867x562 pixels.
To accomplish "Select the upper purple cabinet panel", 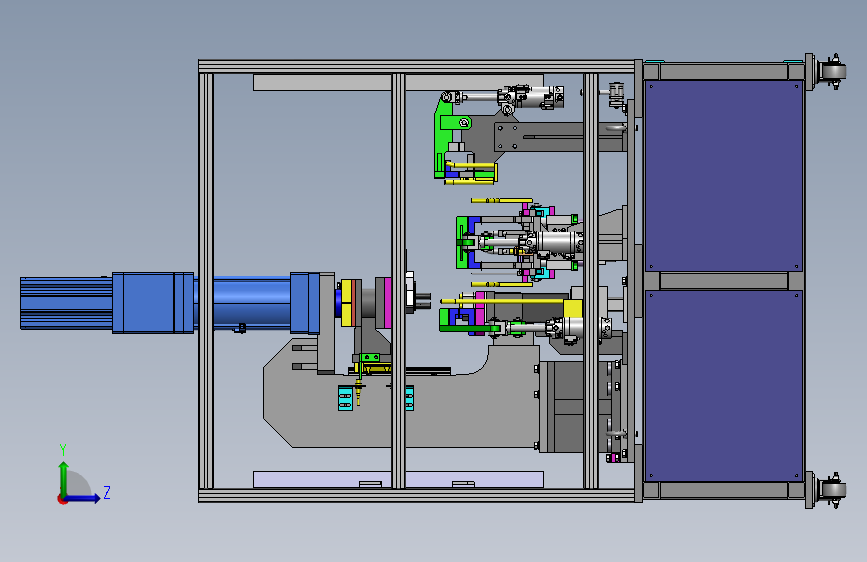I will click(x=724, y=176).
